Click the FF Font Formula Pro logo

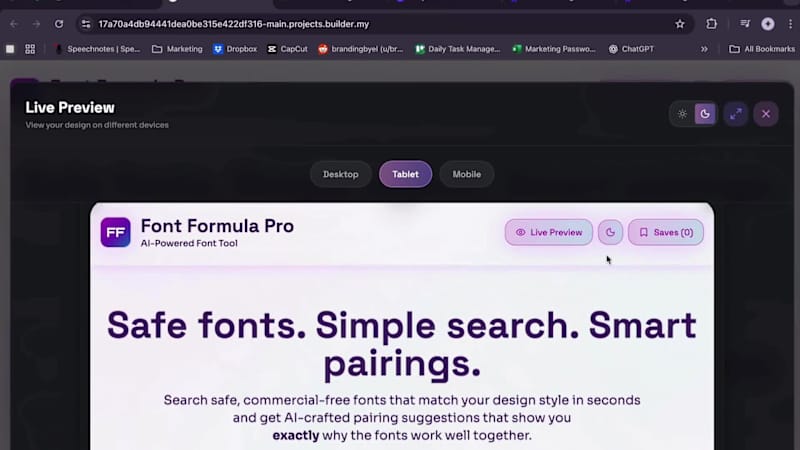click(x=115, y=232)
